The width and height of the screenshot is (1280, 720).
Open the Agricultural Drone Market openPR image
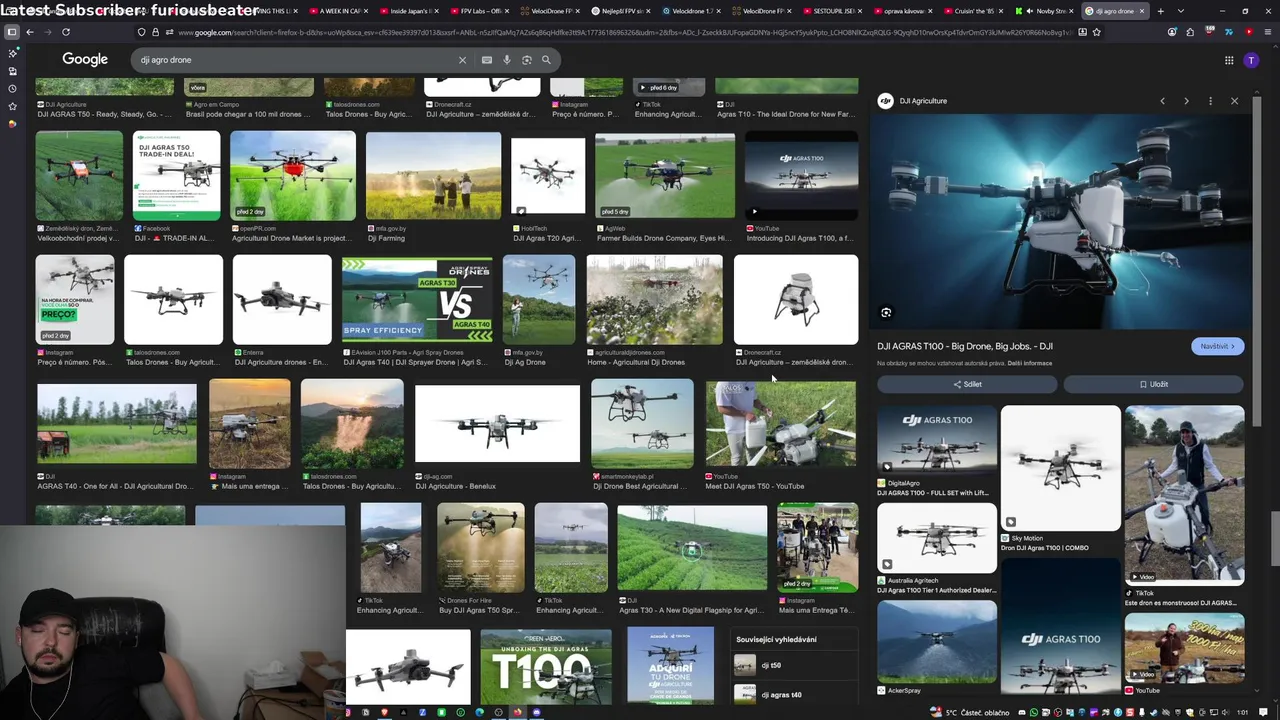click(x=292, y=176)
